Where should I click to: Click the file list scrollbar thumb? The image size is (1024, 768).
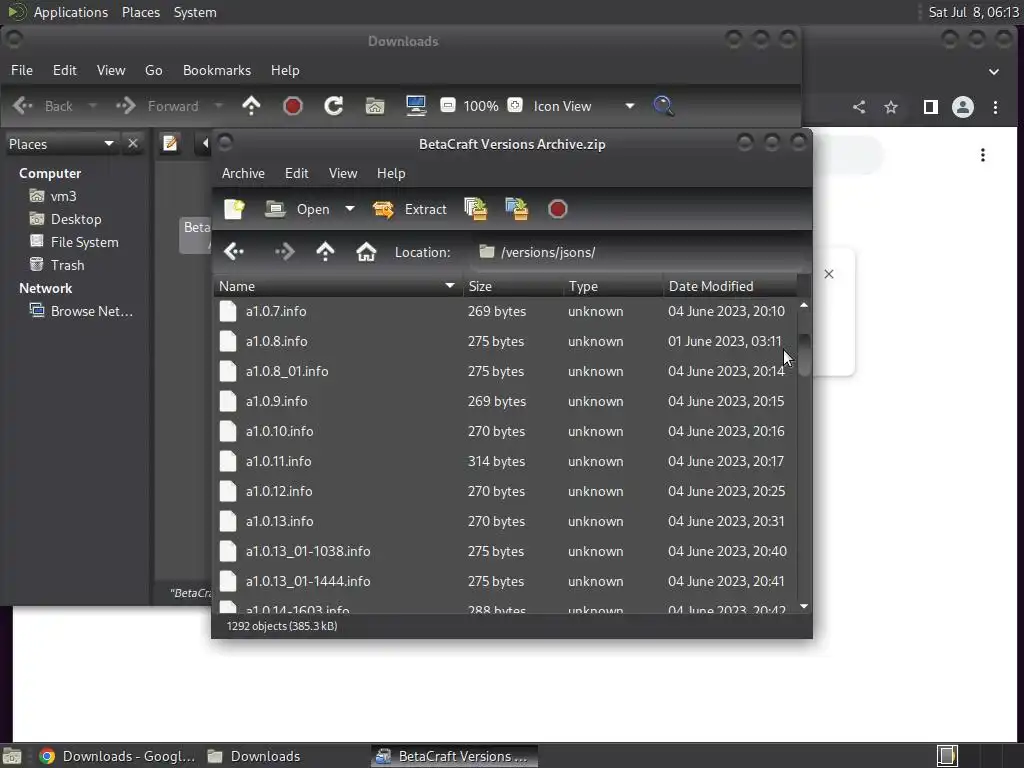coord(804,355)
